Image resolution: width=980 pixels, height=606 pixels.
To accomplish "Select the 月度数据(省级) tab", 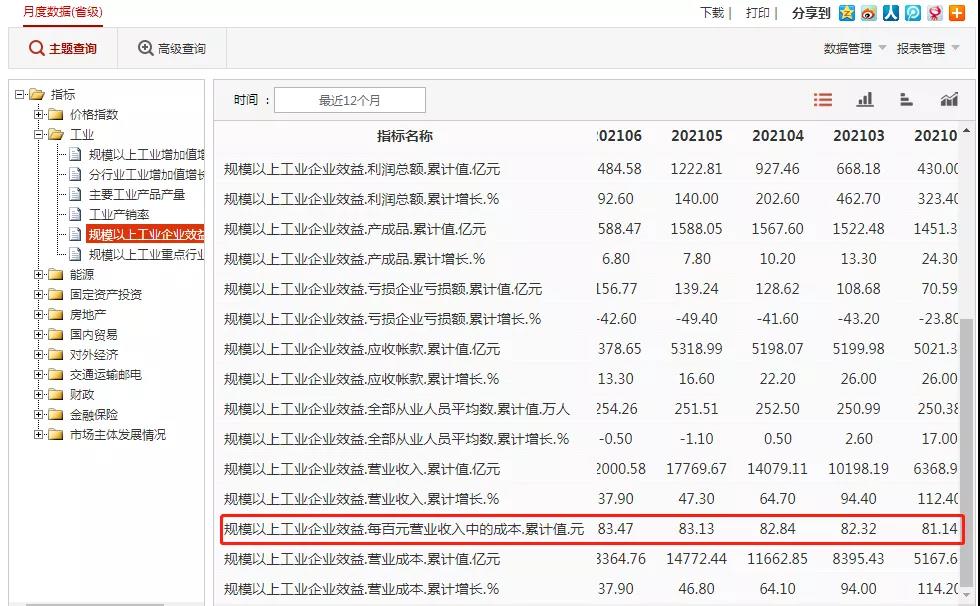I will pyautogui.click(x=62, y=12).
